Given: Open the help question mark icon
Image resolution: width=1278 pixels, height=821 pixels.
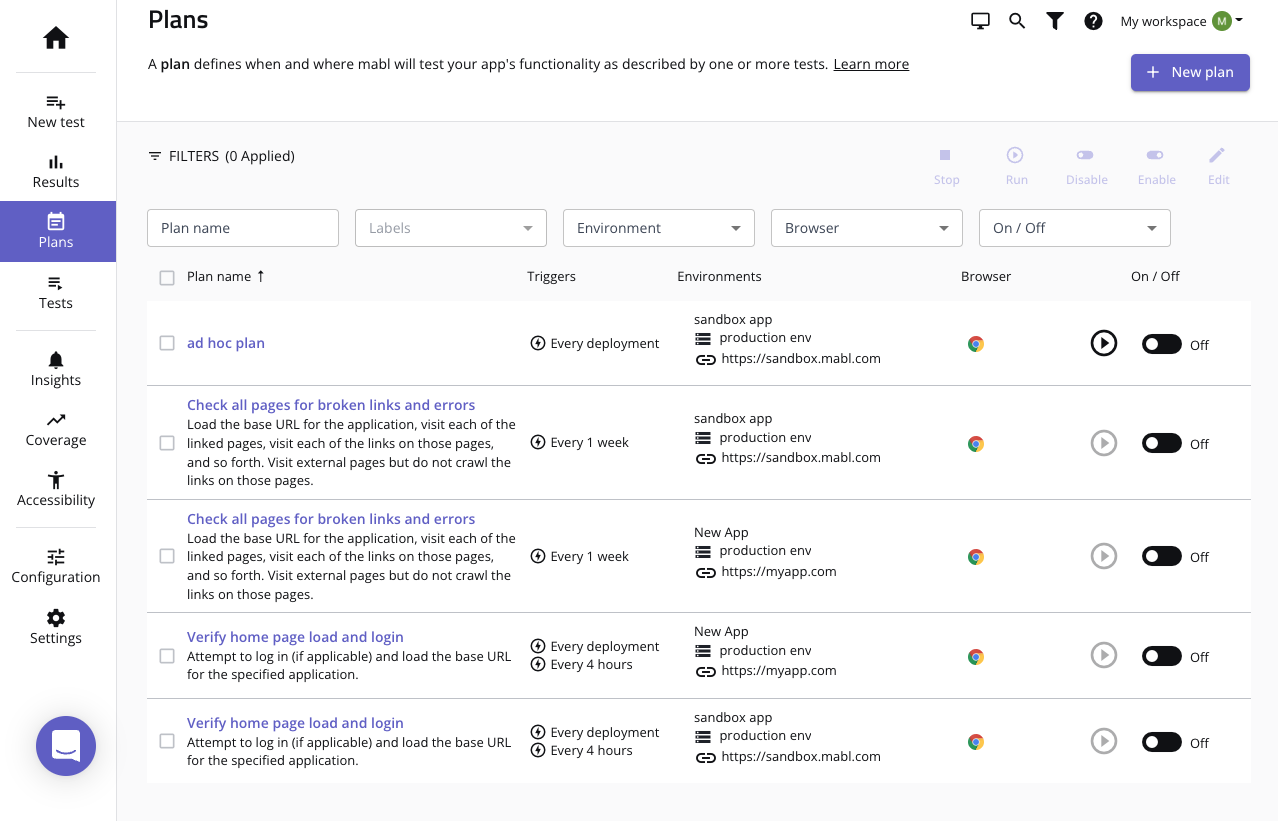Looking at the screenshot, I should (x=1093, y=21).
